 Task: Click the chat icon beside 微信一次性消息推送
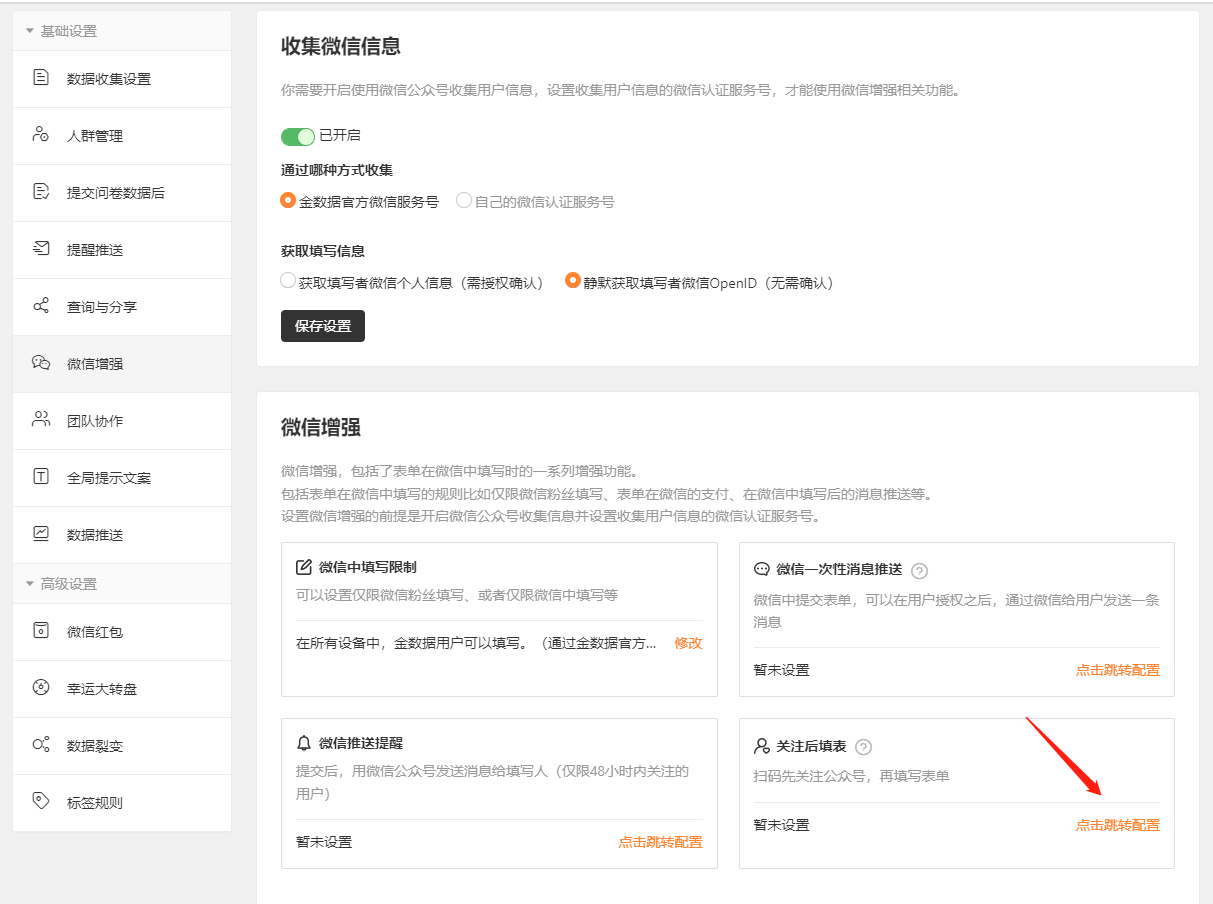click(x=761, y=569)
